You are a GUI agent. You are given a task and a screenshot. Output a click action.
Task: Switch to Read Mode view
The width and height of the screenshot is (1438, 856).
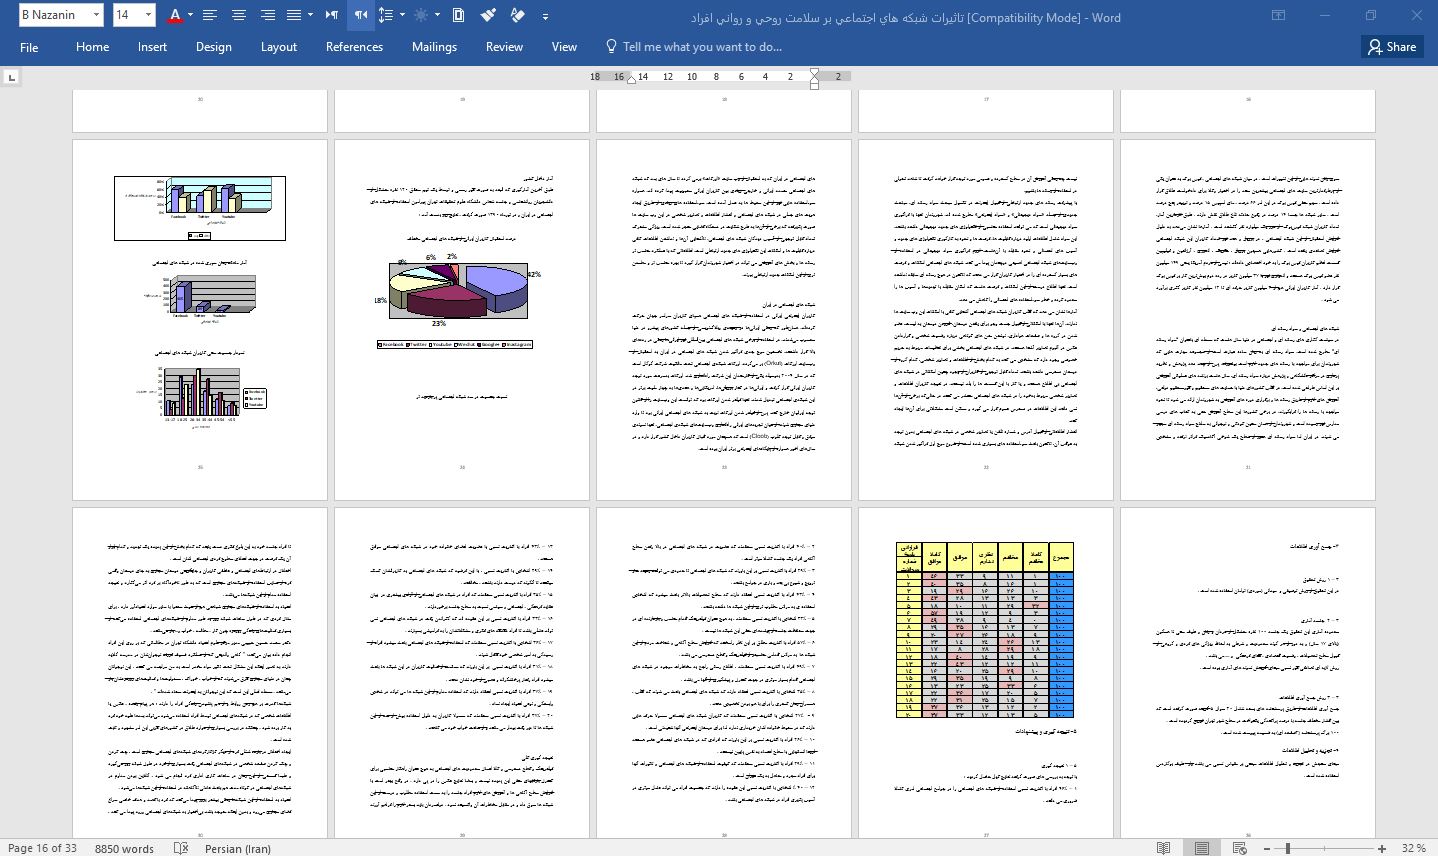pyautogui.click(x=1164, y=848)
